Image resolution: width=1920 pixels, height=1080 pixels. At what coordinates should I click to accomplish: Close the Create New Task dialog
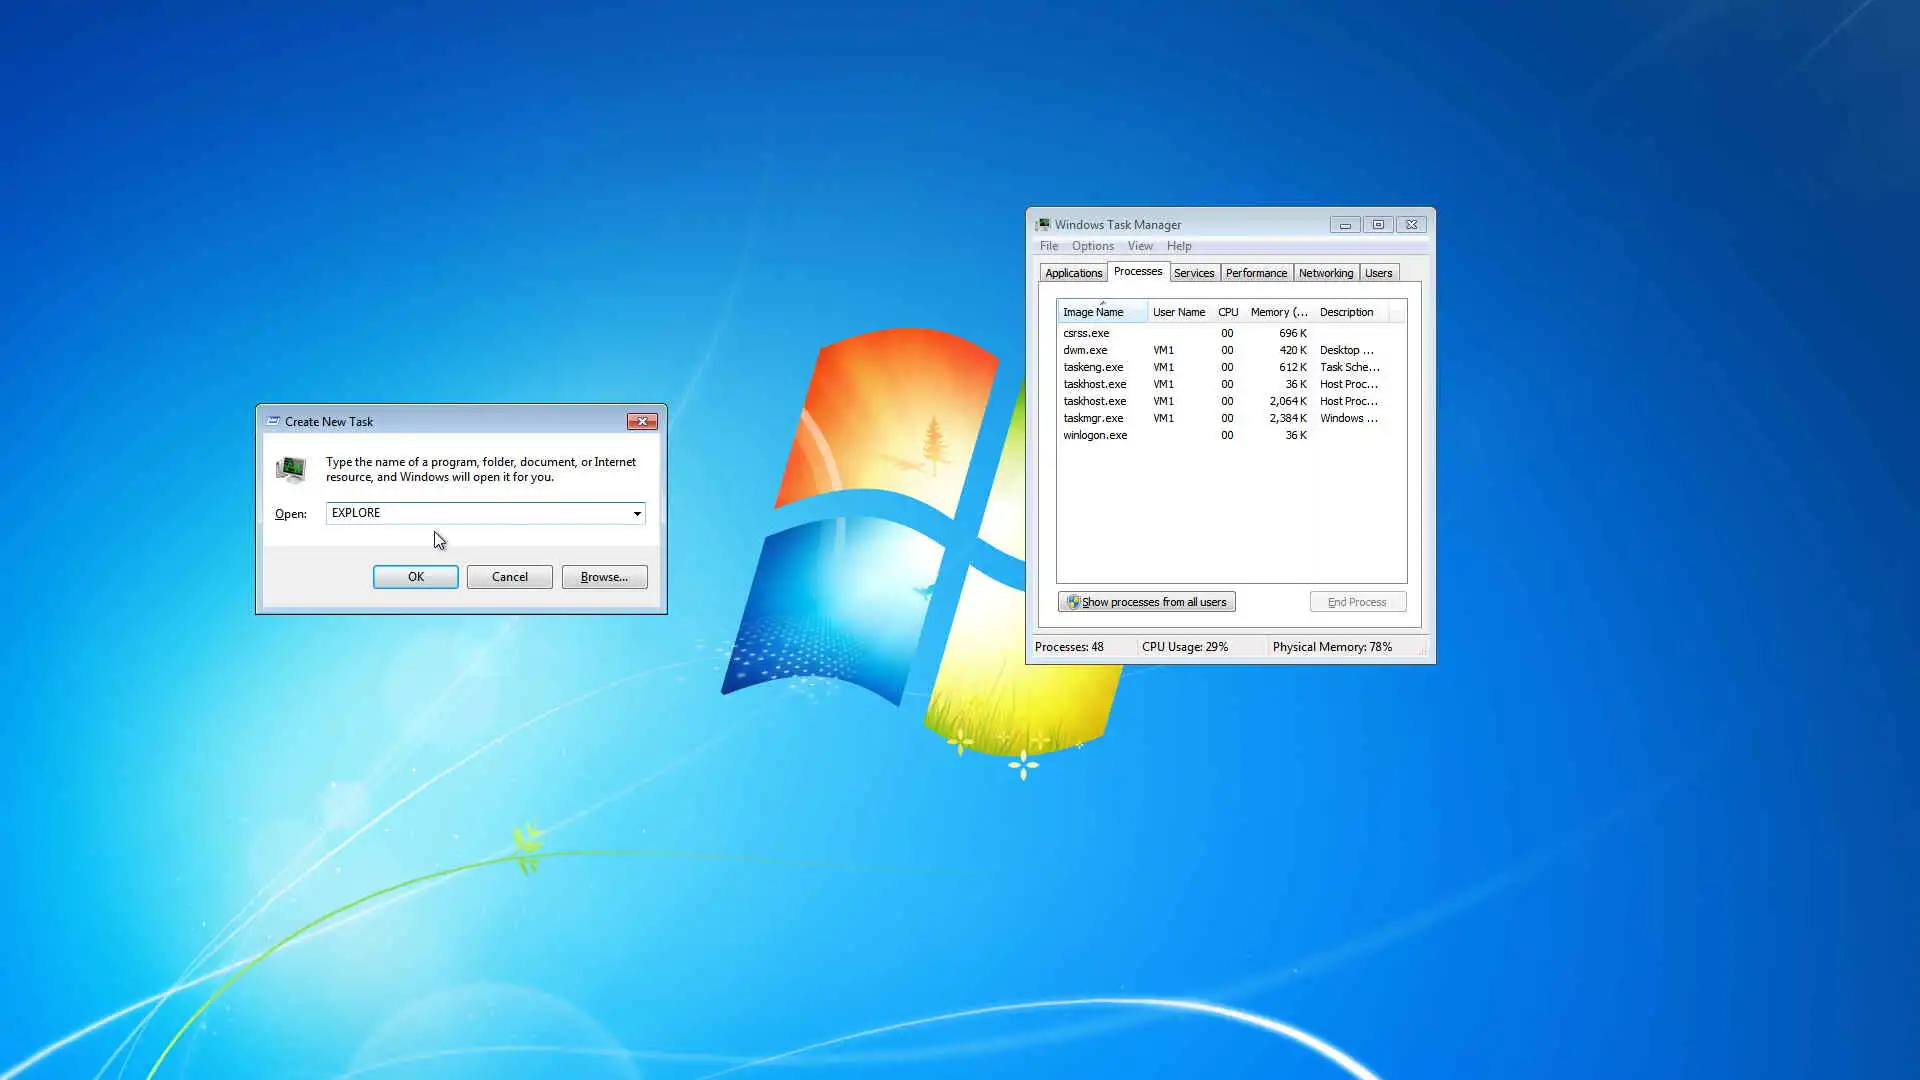click(642, 421)
